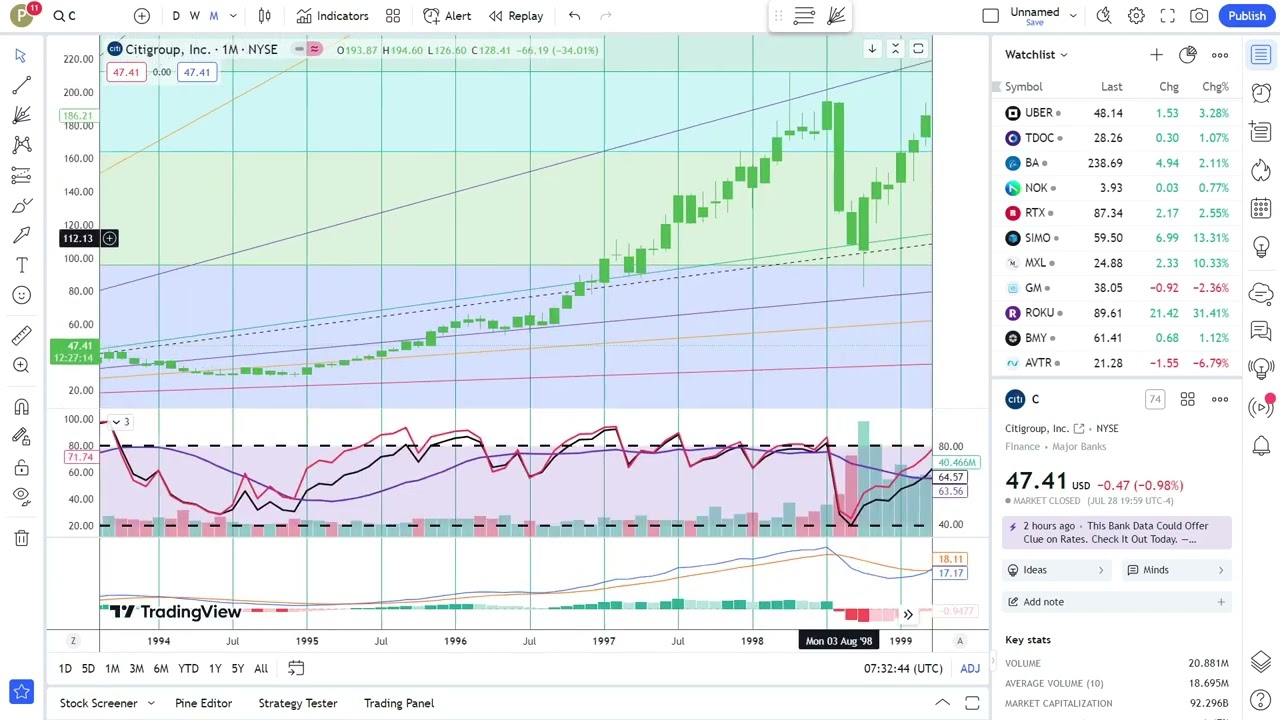
Task: Select the zoom in tool
Action: 21,365
